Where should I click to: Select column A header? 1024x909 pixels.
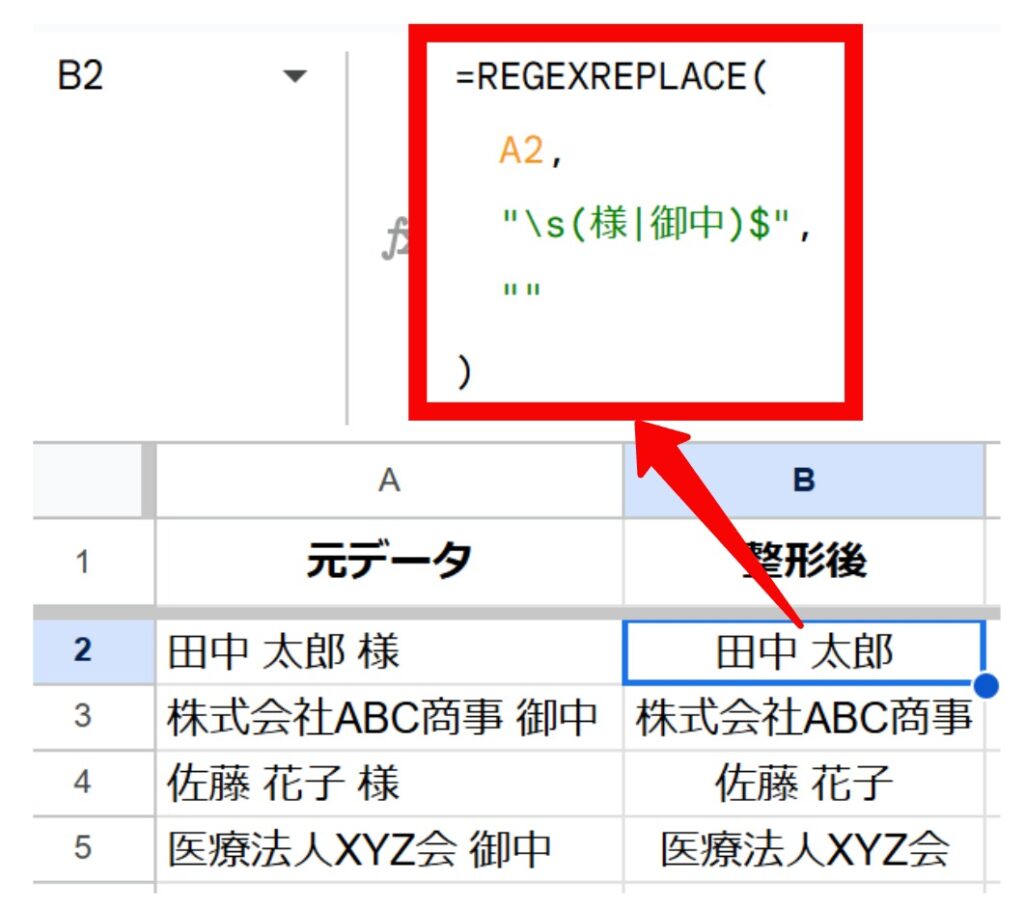pyautogui.click(x=389, y=480)
